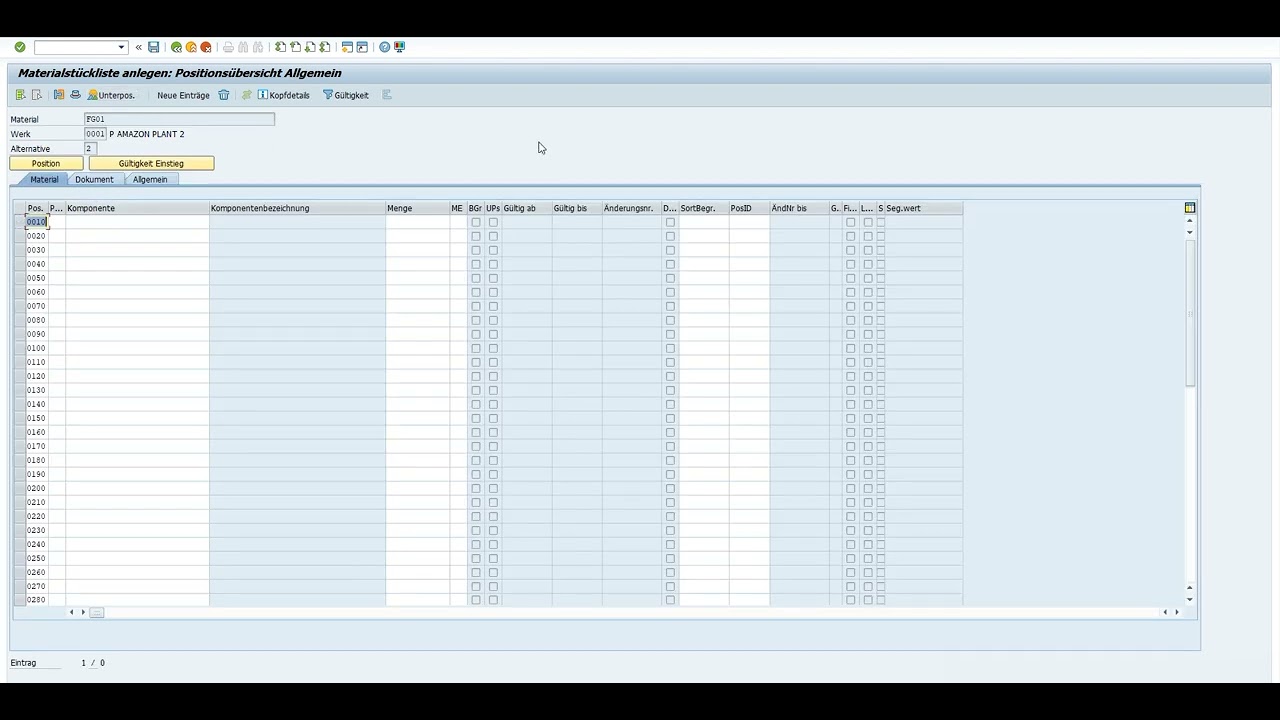Screen dimensions: 1280x720
Task: Click Neue Einträge button
Action: 183,95
